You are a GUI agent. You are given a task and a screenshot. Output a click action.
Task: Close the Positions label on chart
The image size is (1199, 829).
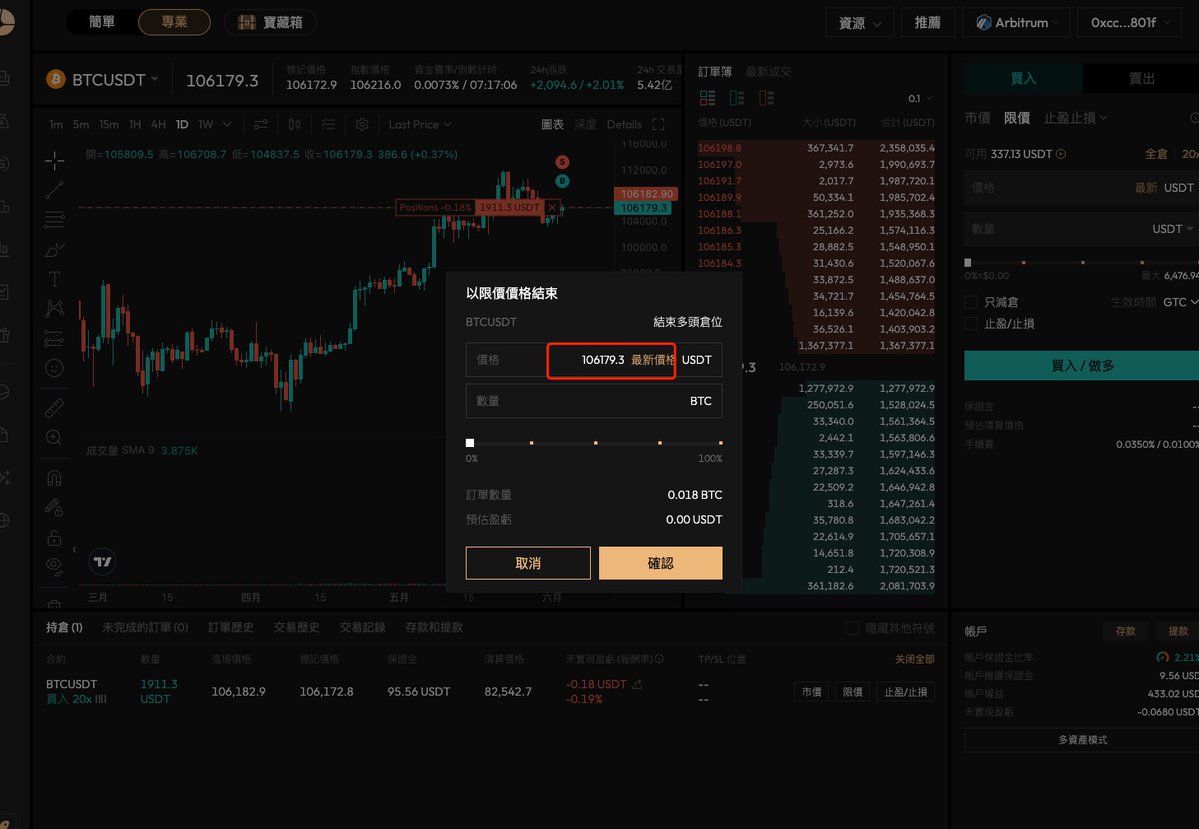point(552,207)
